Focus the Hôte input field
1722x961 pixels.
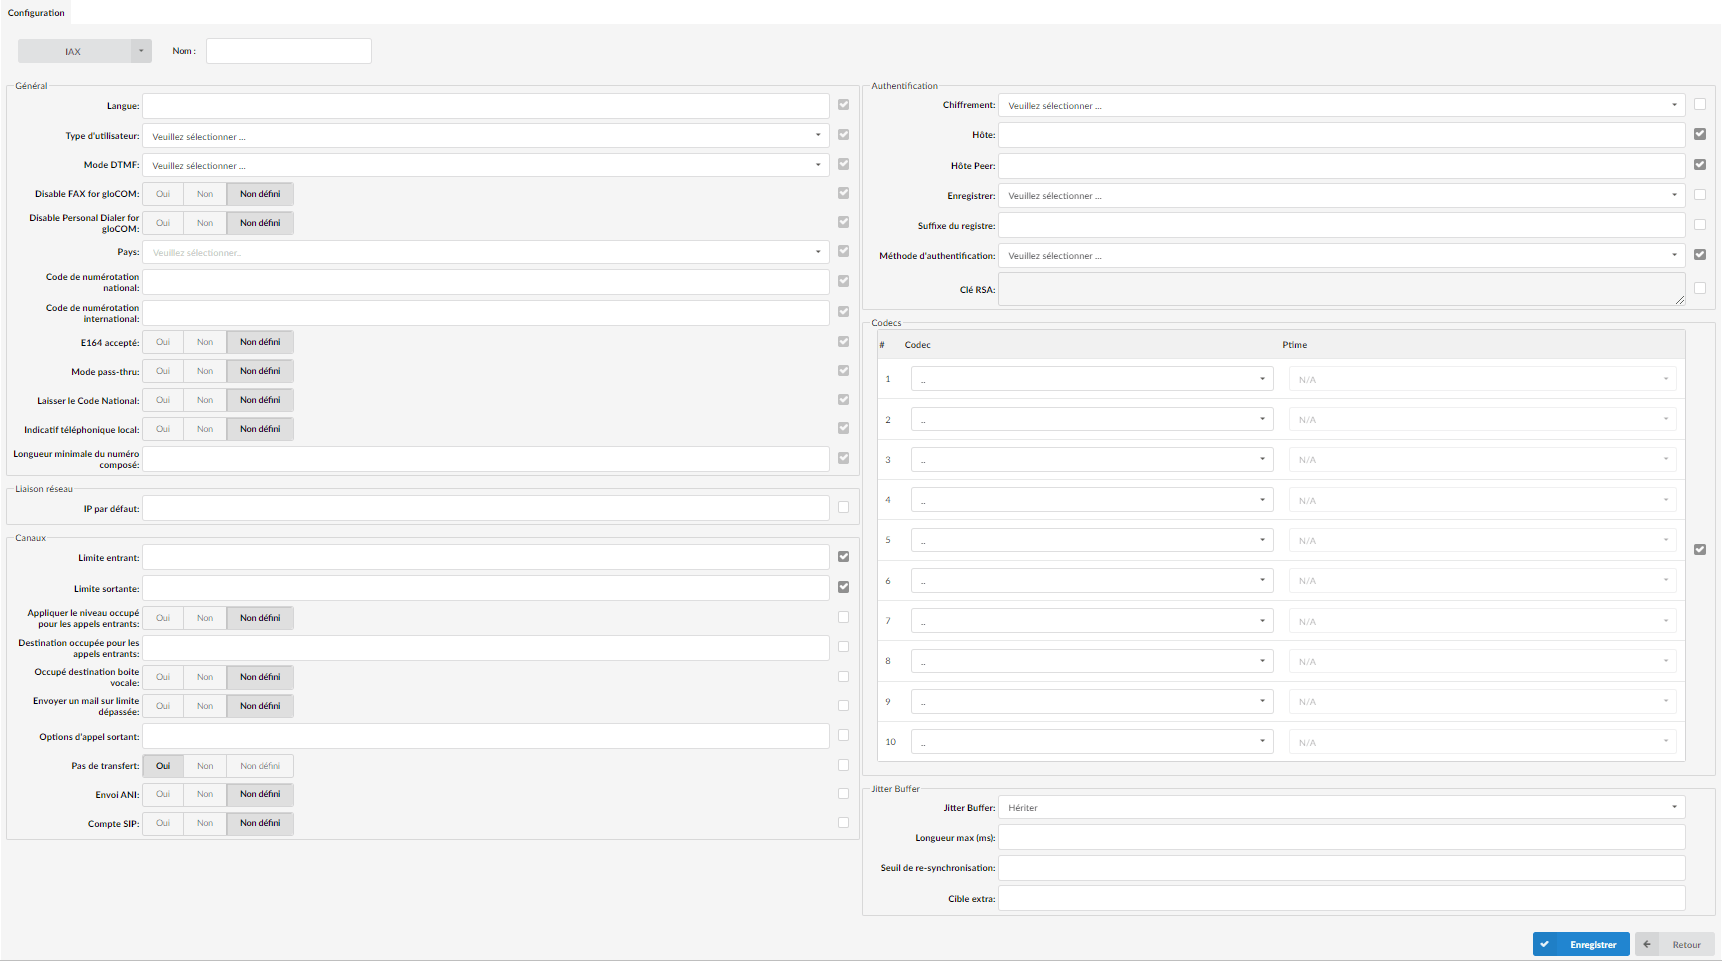(x=1342, y=135)
